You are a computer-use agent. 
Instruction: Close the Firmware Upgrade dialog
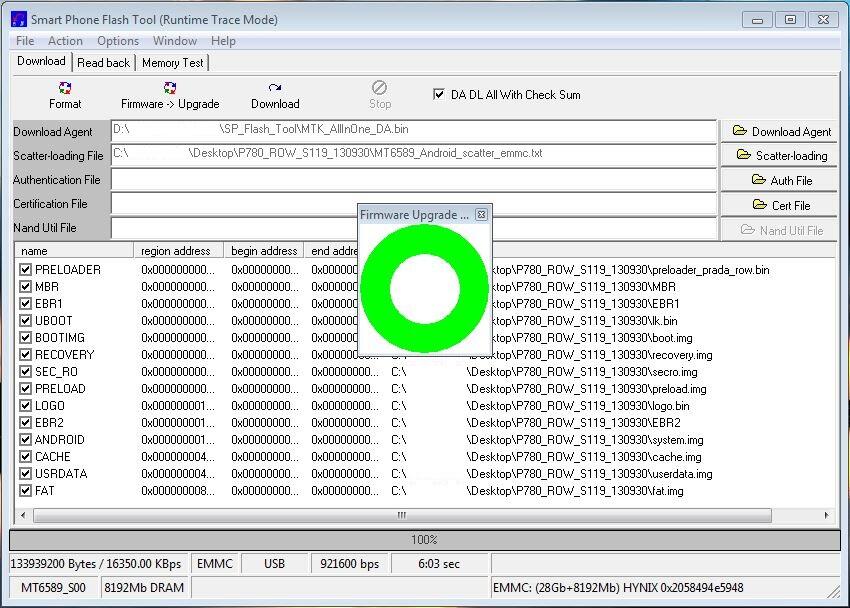pyautogui.click(x=483, y=214)
